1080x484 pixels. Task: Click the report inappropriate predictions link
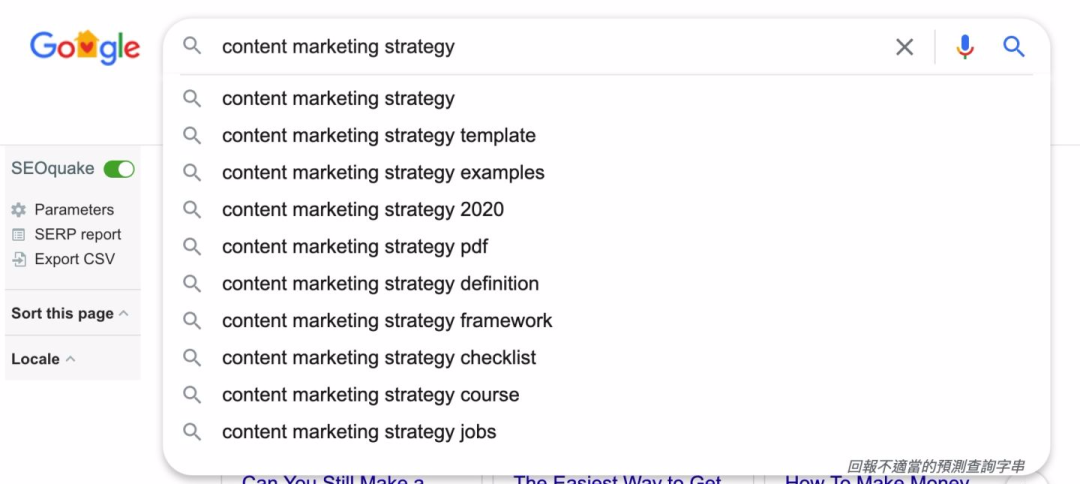point(935,467)
